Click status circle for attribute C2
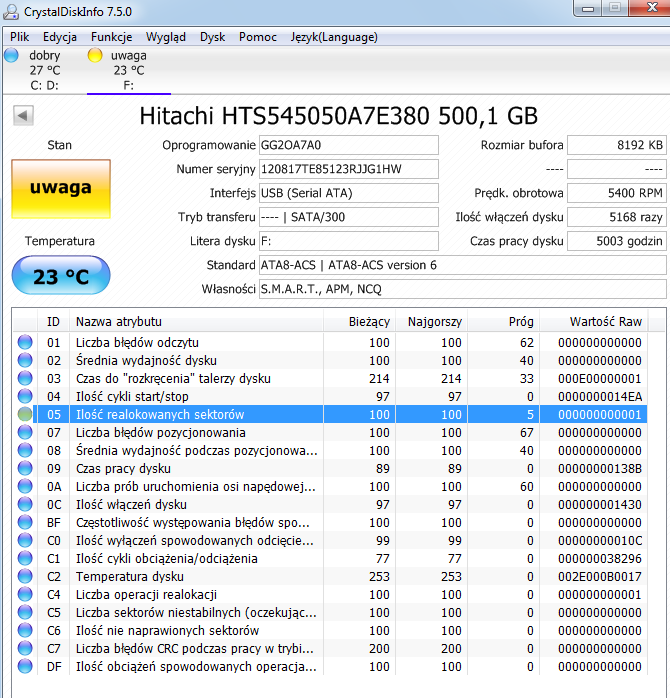Image resolution: width=670 pixels, height=698 pixels. tap(25, 576)
